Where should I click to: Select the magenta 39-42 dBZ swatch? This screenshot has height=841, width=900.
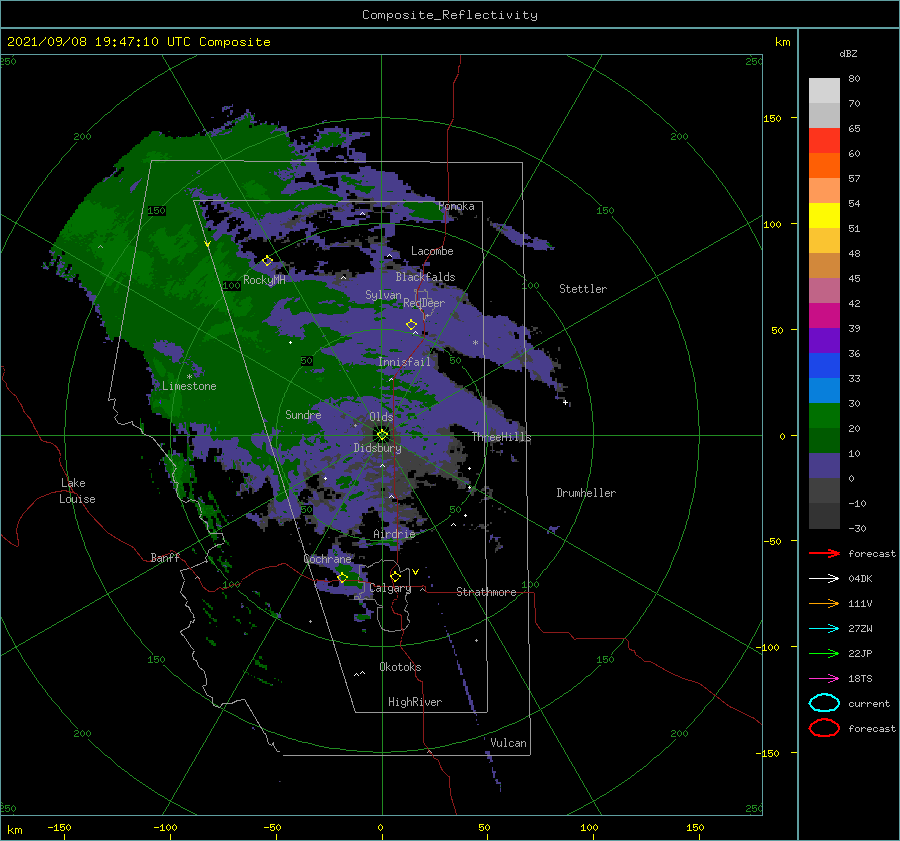coord(824,316)
